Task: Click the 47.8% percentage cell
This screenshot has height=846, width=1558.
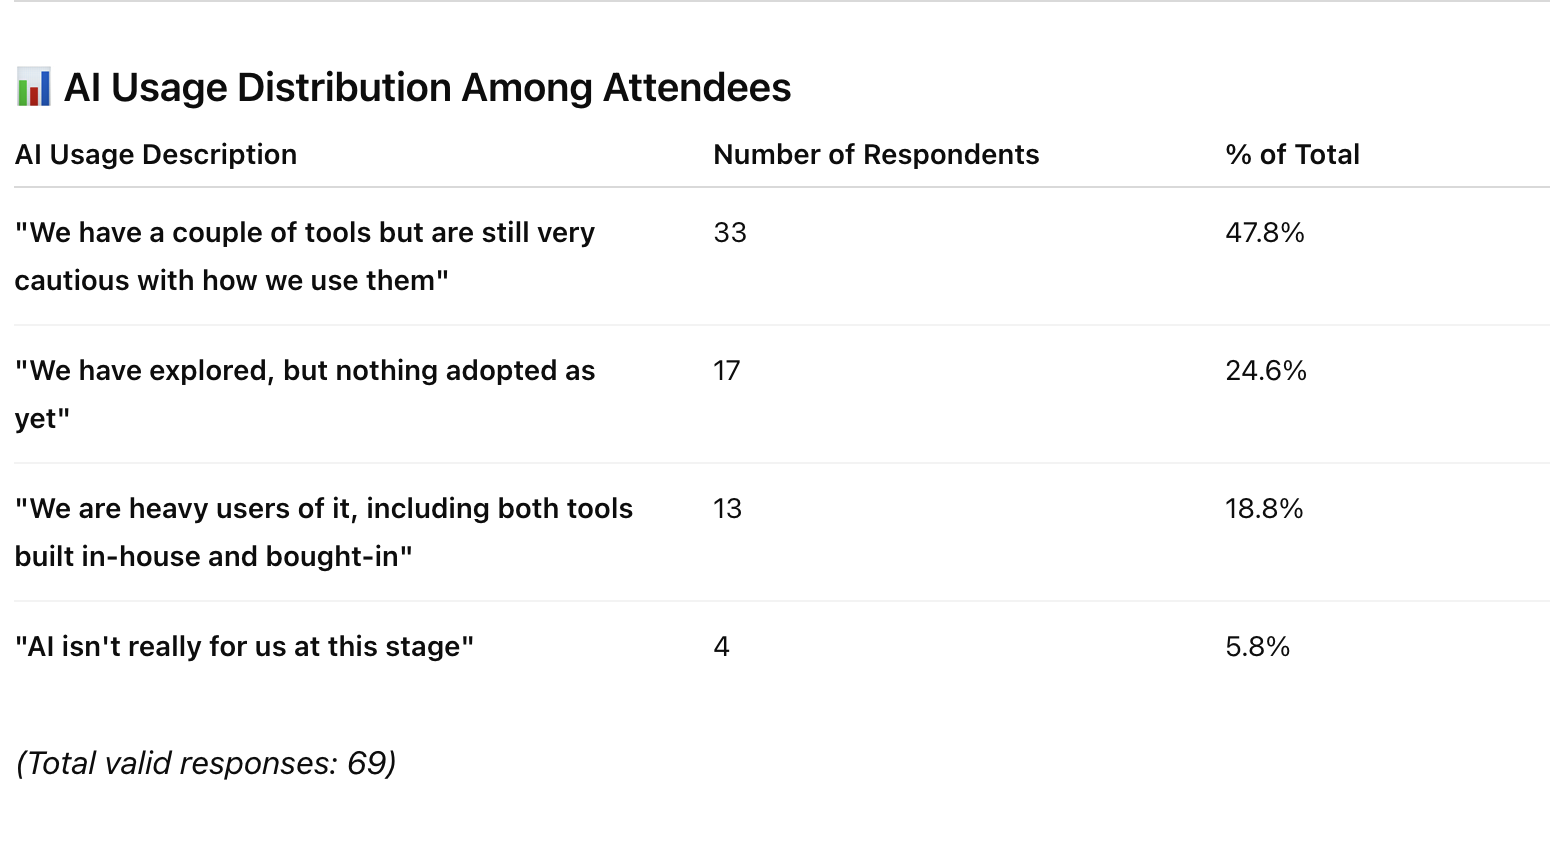Action: tap(1265, 233)
